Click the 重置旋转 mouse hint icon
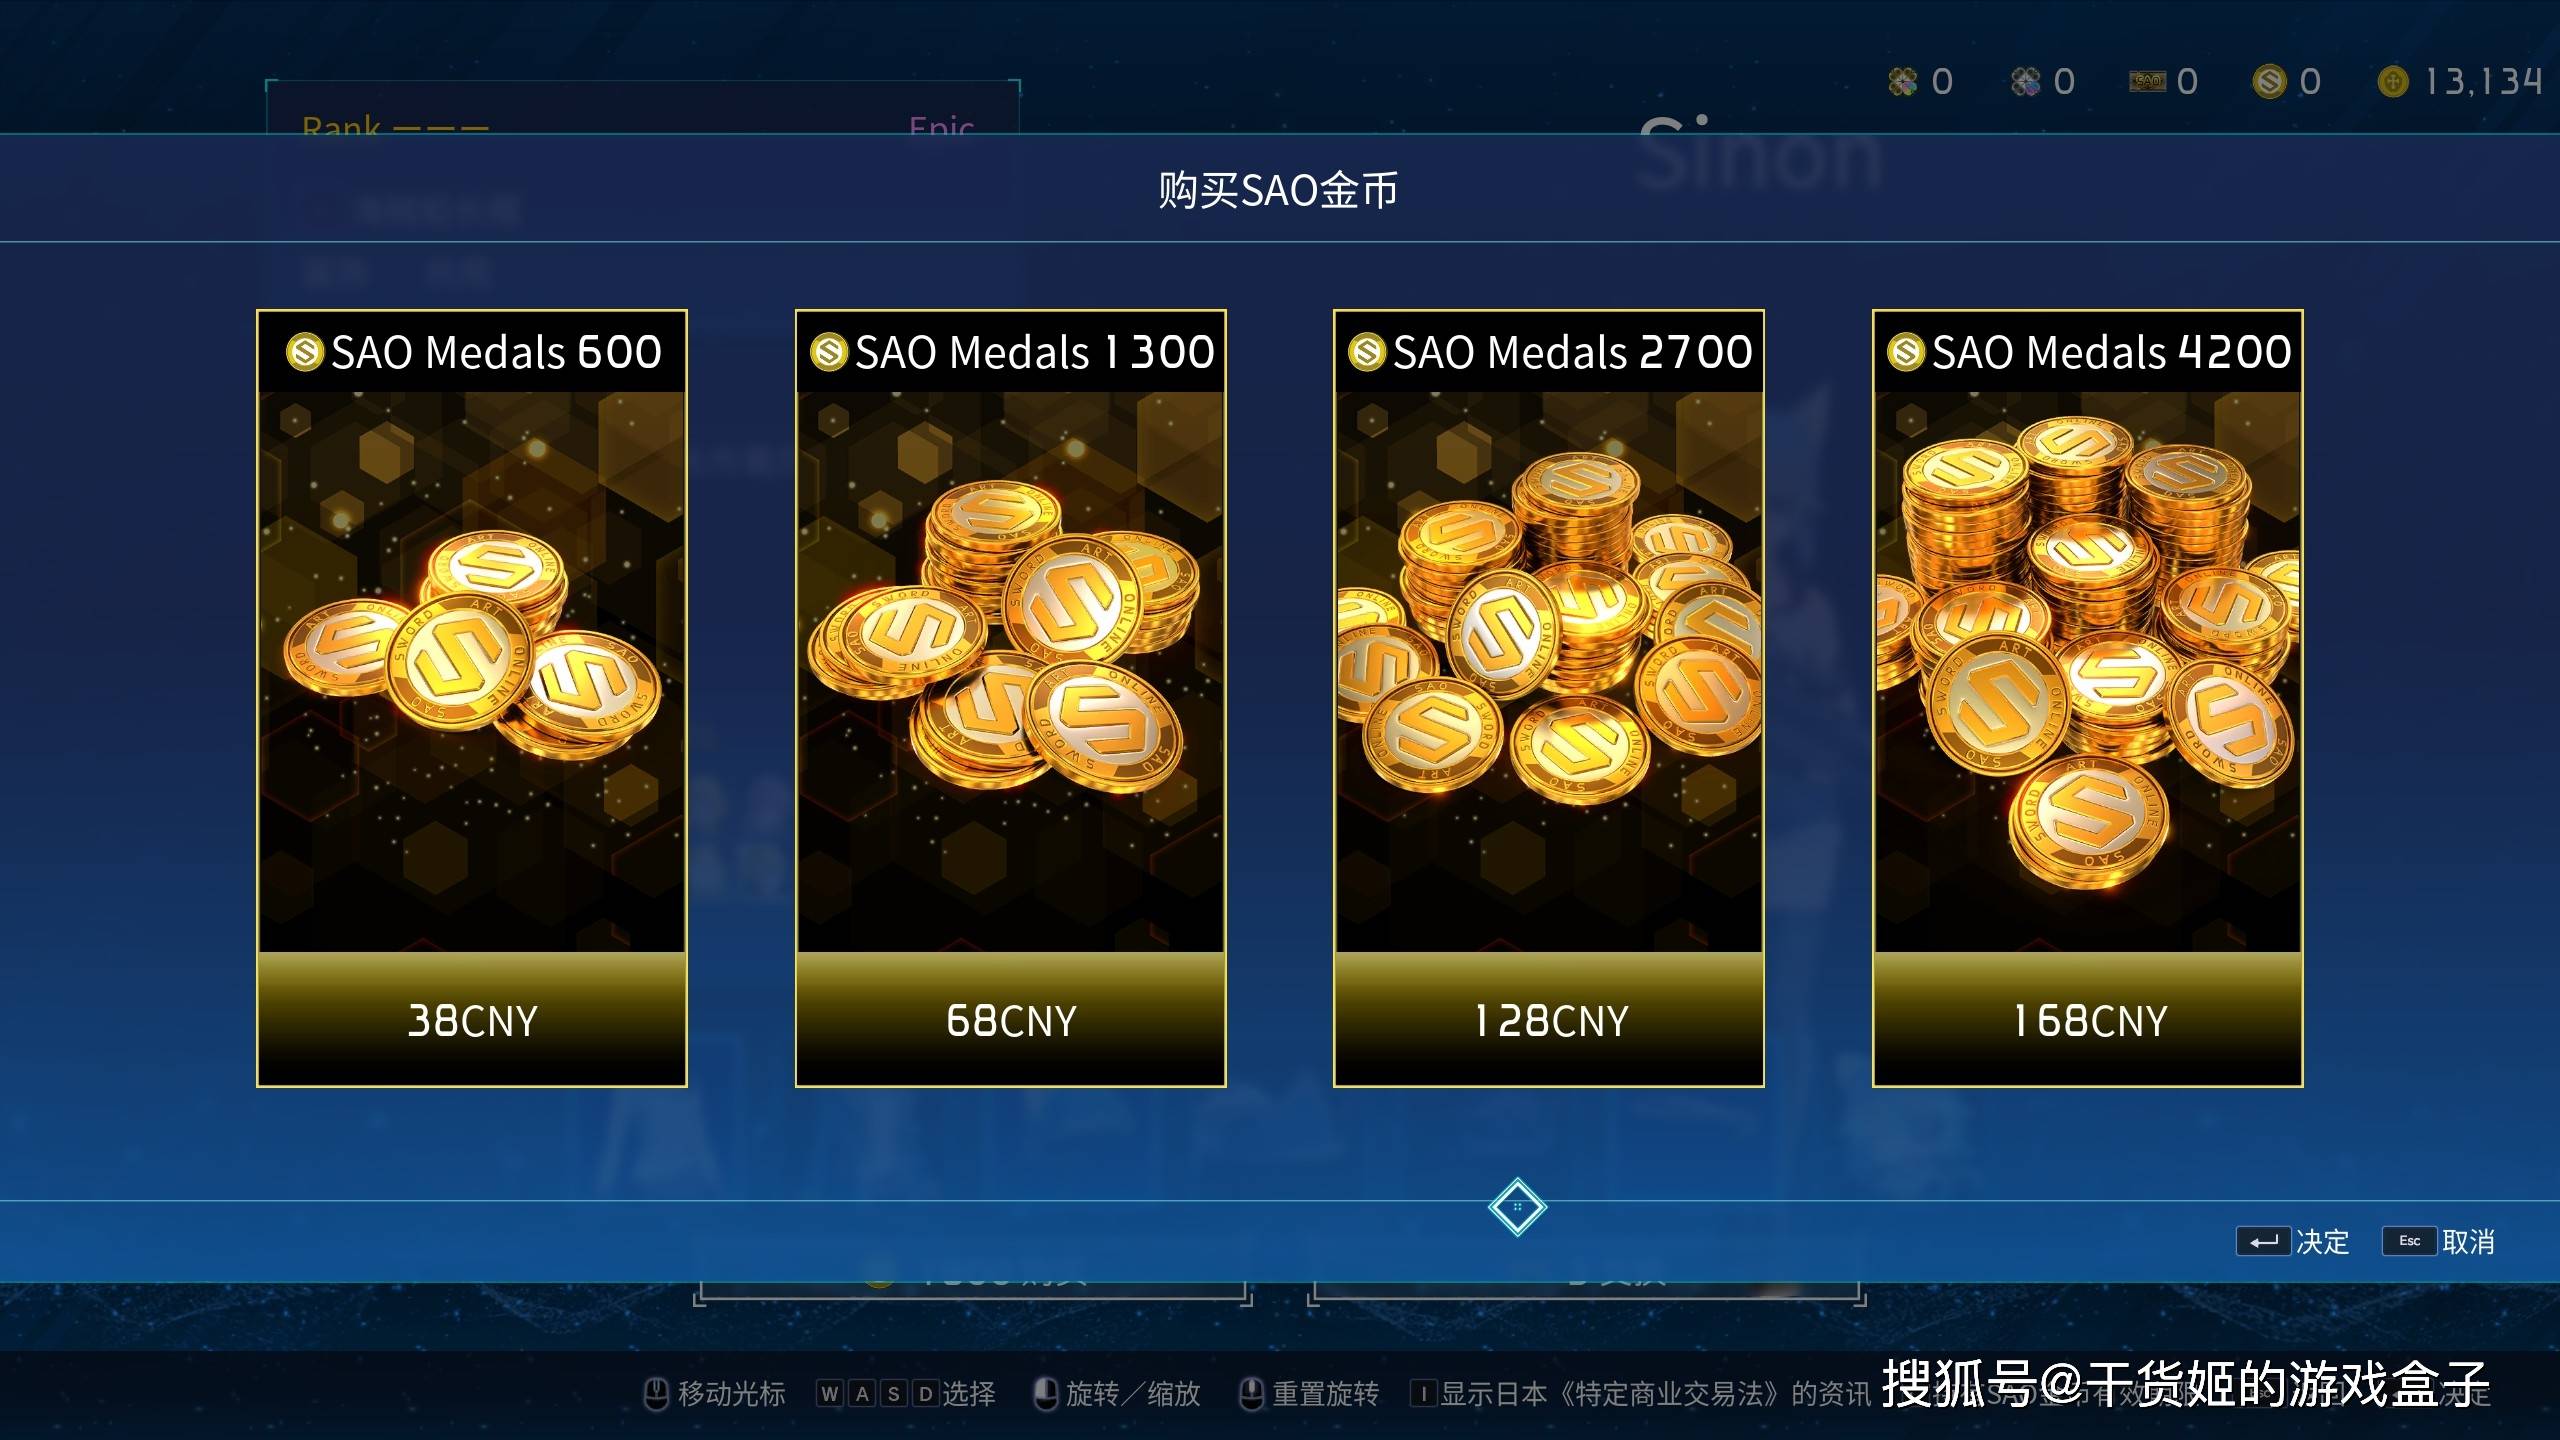Image resolution: width=2560 pixels, height=1440 pixels. 1251,1393
